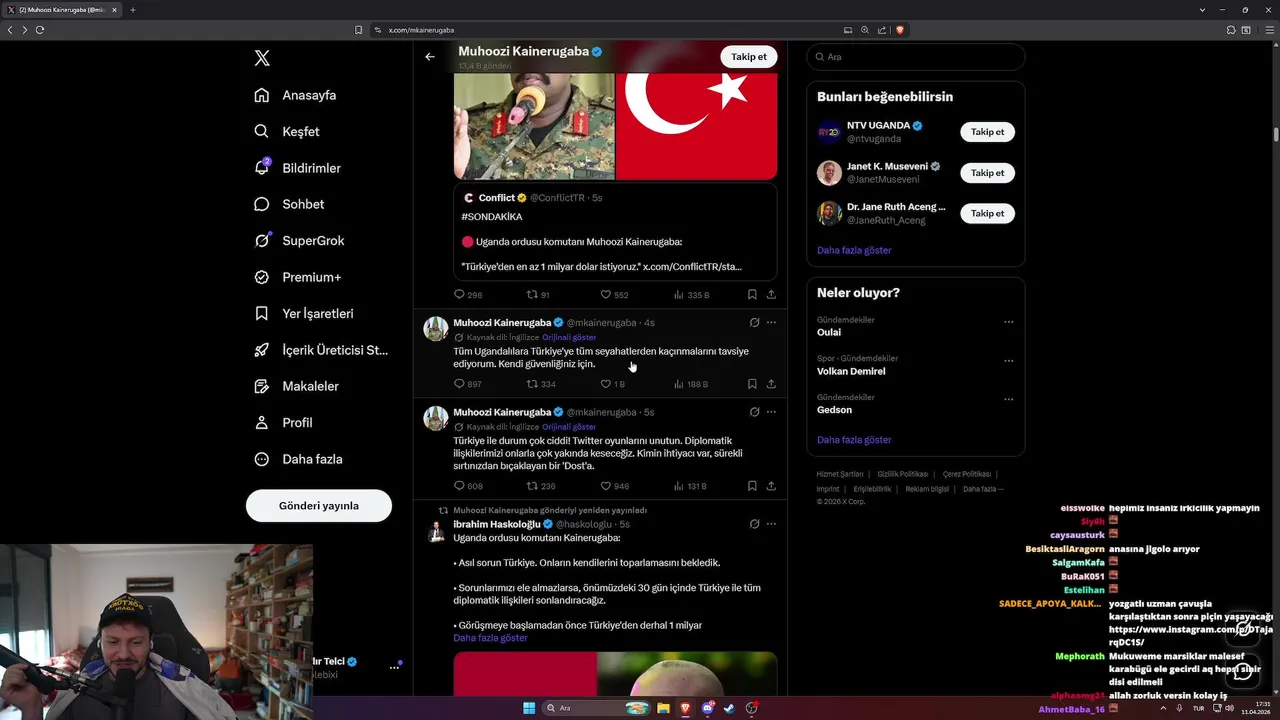Expand Haskoloğlu post with Daha fazla göster
The height and width of the screenshot is (720, 1280).
coord(490,638)
